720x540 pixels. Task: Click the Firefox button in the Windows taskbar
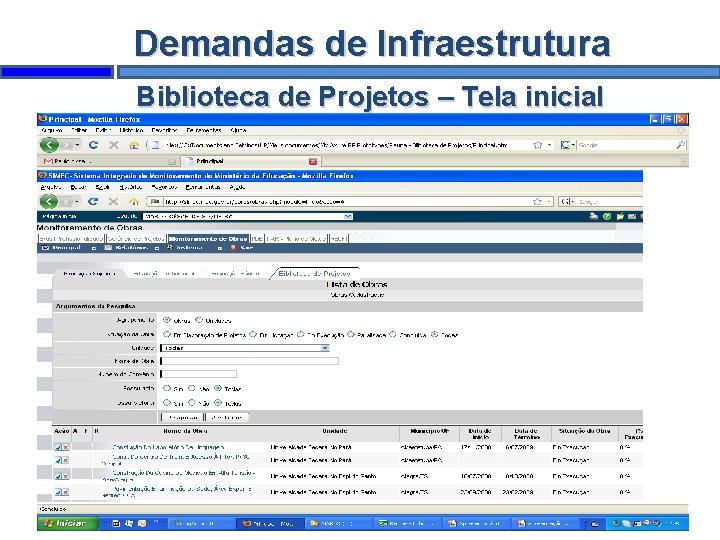click(271, 523)
